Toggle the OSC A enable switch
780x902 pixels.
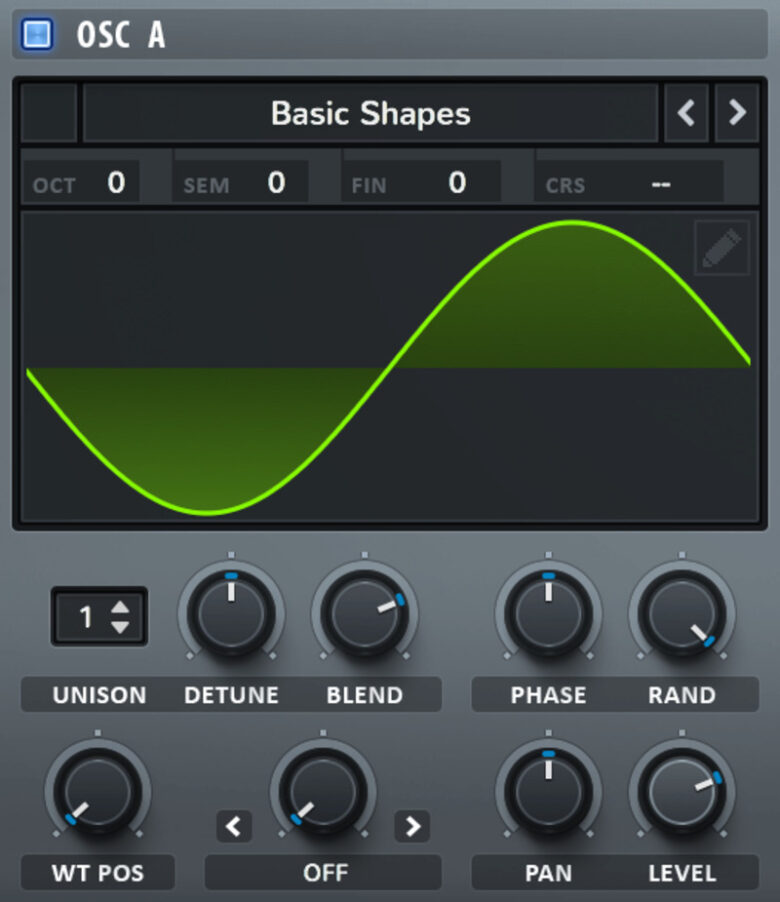pyautogui.click(x=37, y=35)
